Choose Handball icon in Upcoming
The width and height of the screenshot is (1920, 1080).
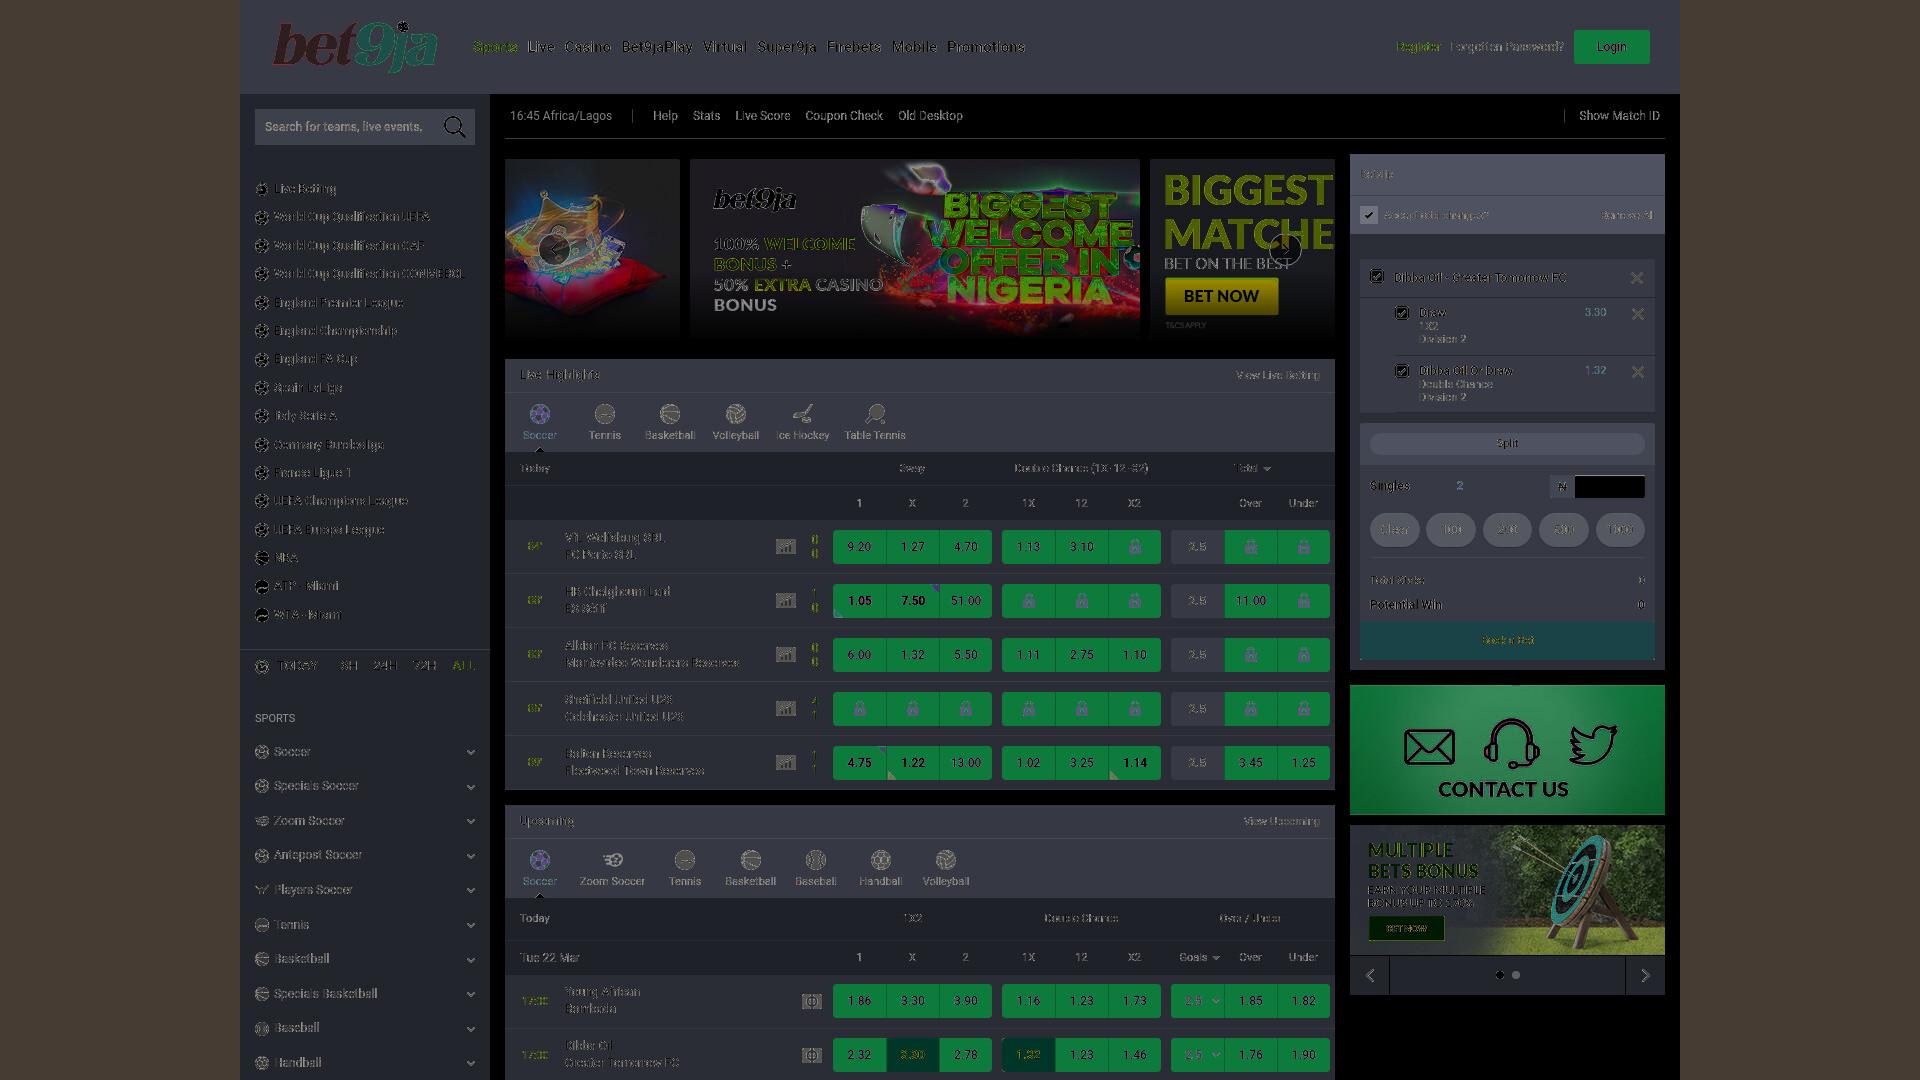pyautogui.click(x=880, y=860)
